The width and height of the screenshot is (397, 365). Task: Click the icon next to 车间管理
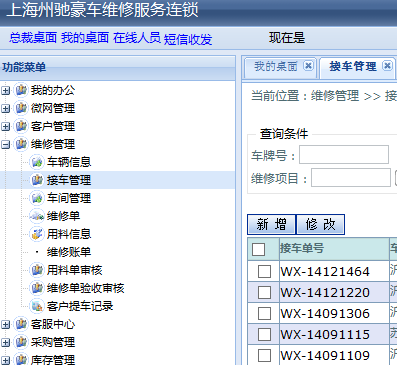[x=37, y=198]
